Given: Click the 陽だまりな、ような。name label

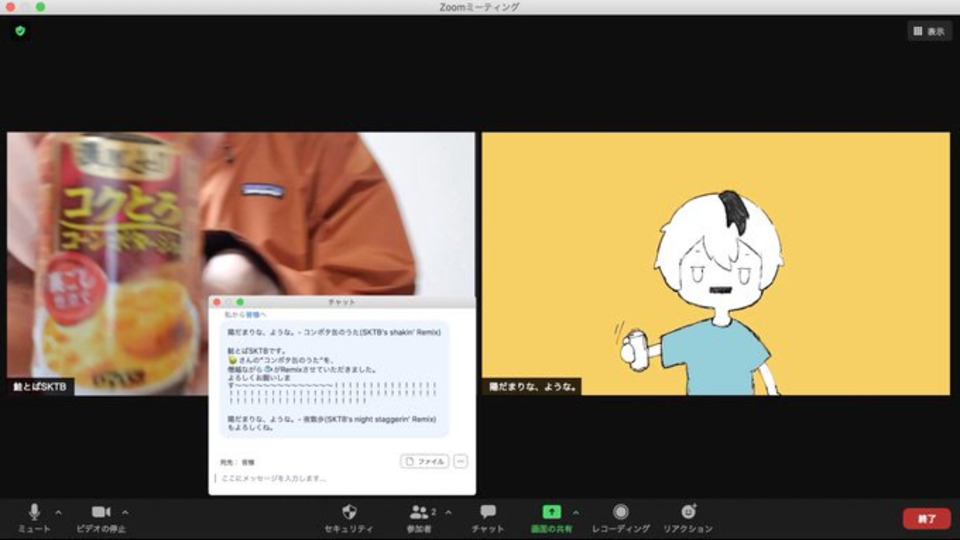Looking at the screenshot, I should pos(532,386).
